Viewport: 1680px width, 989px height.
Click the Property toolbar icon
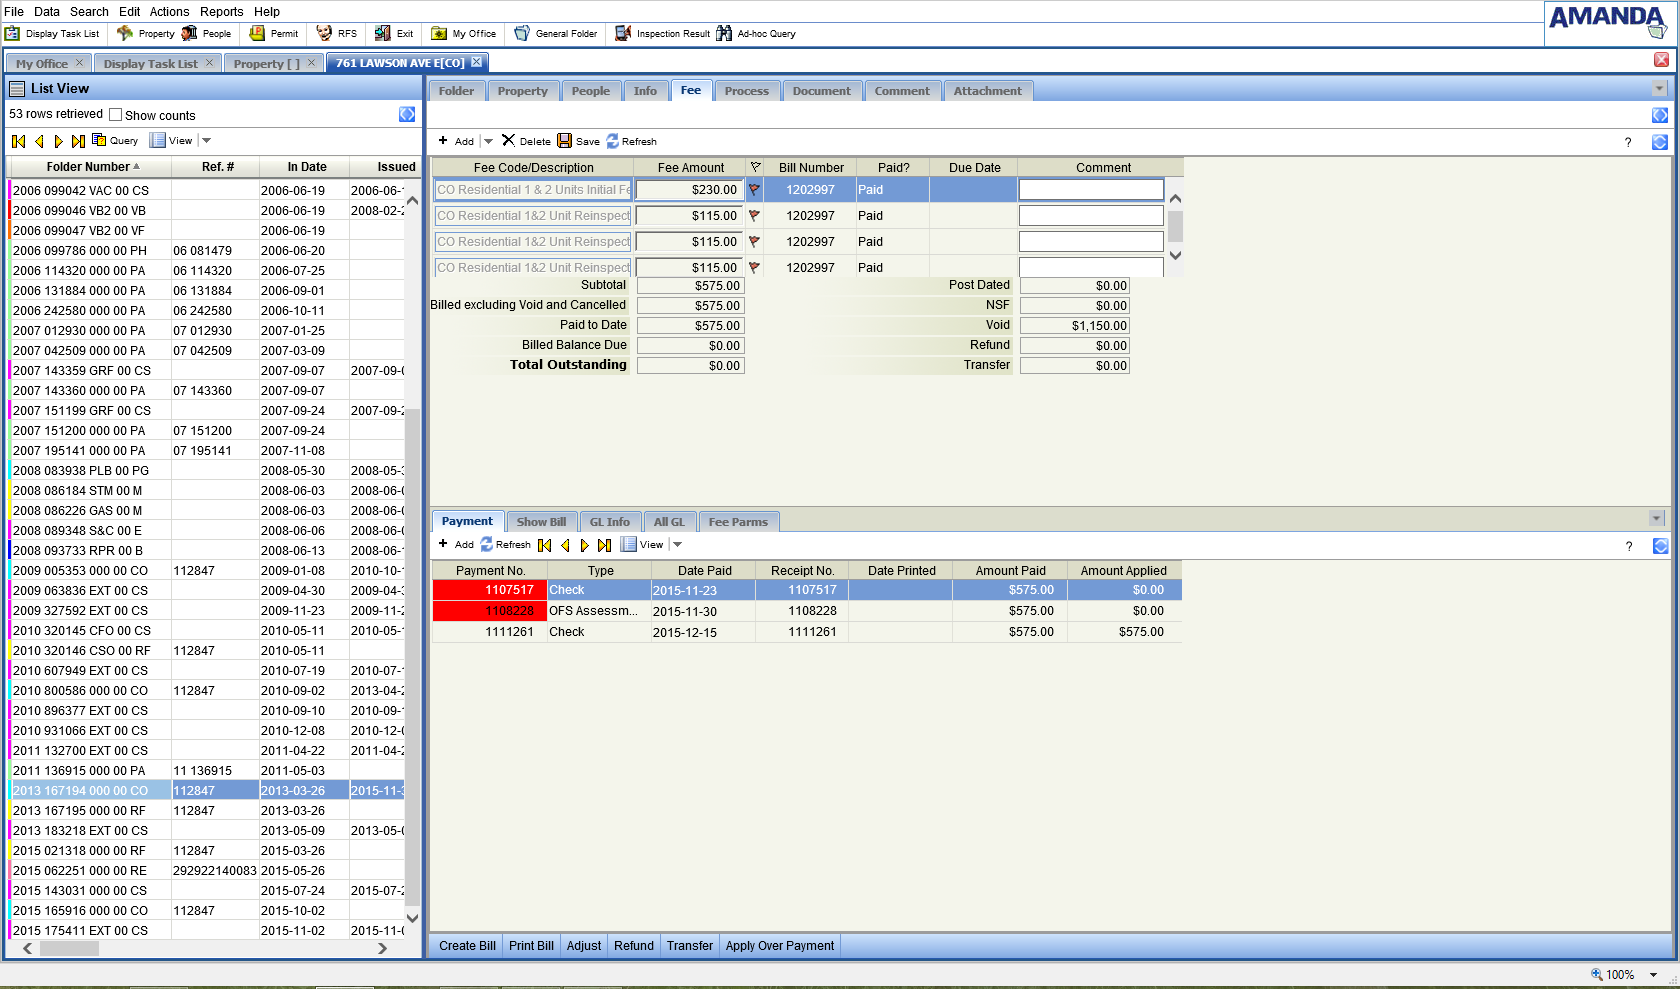tap(125, 34)
